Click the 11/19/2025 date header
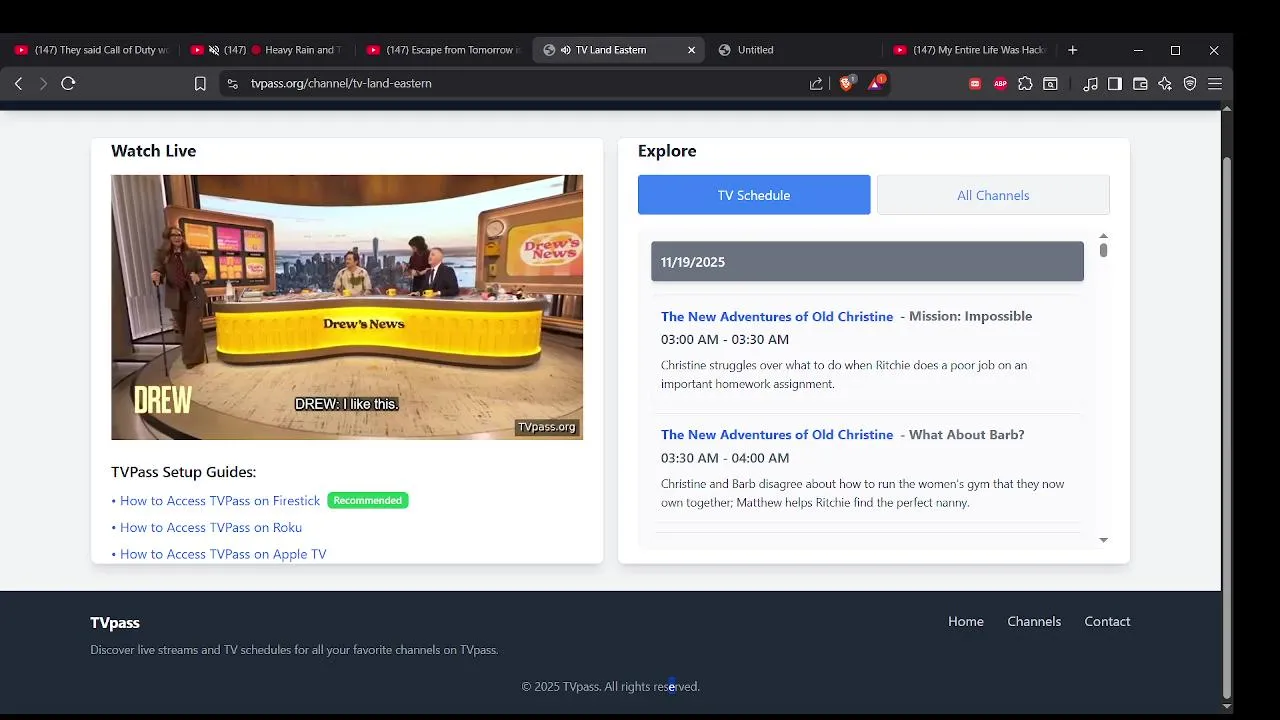 [x=867, y=262]
